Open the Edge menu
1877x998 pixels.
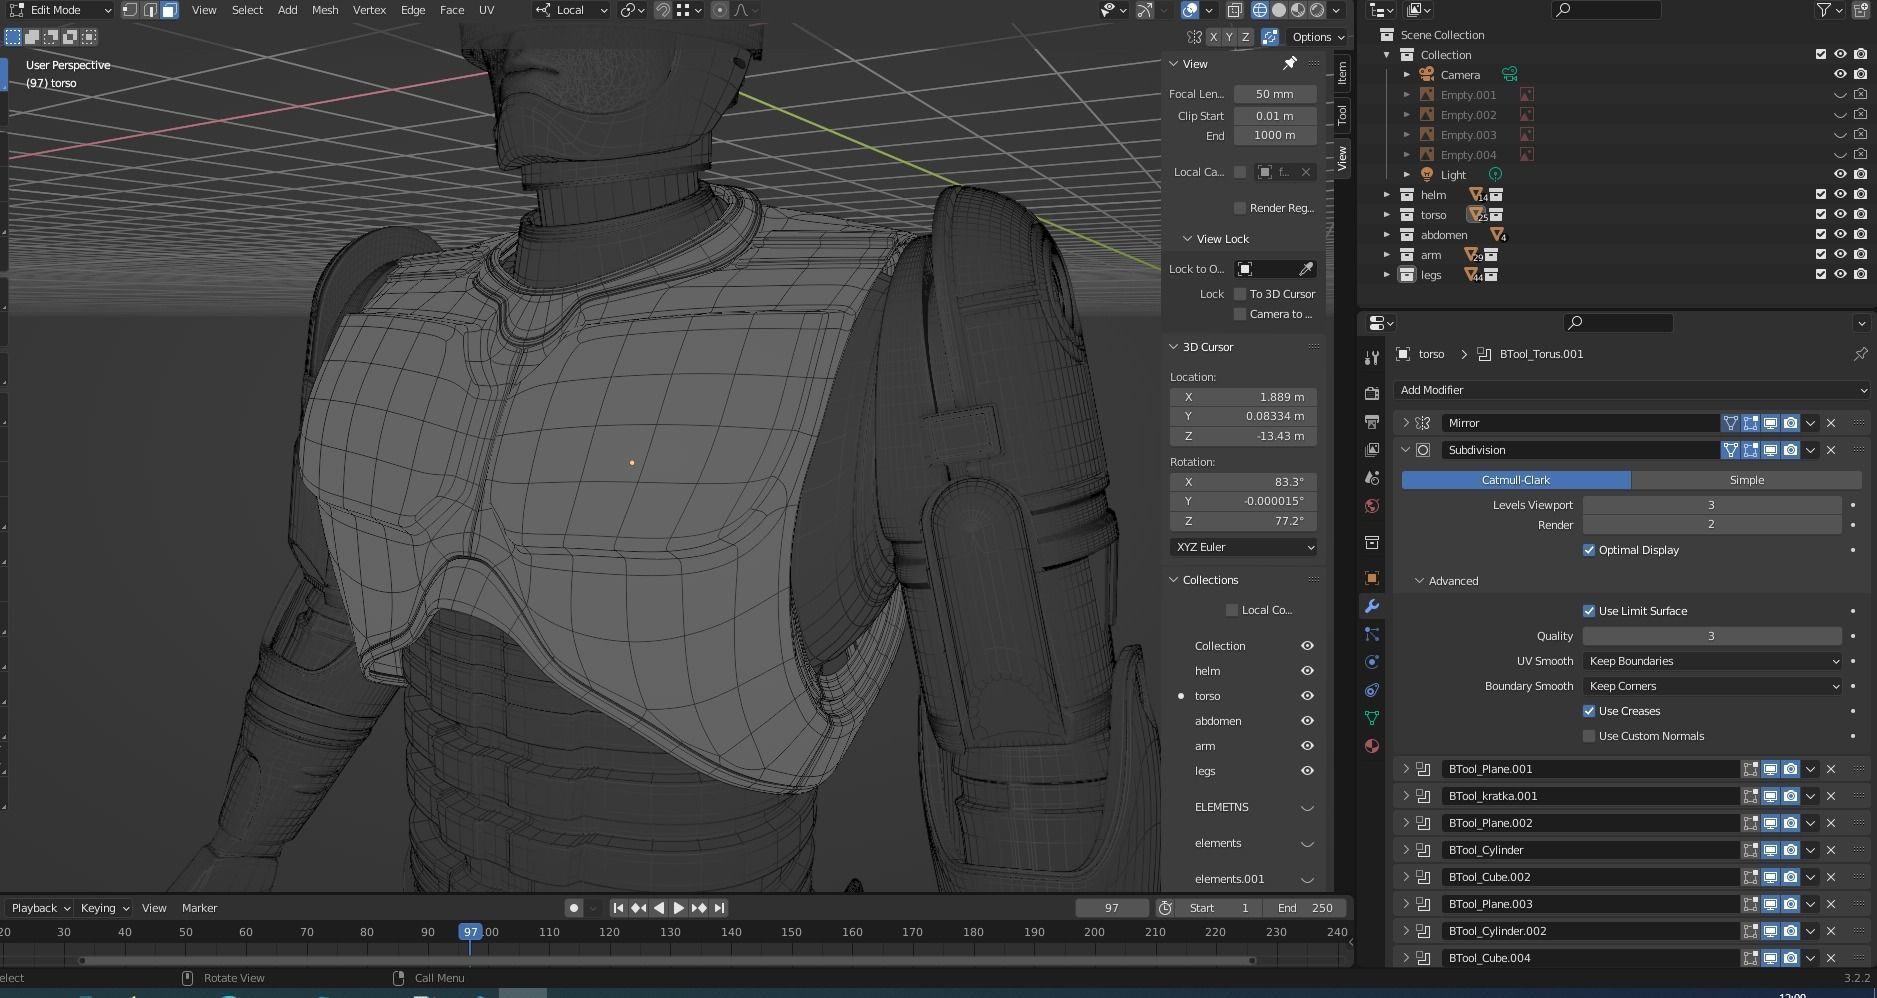pos(413,10)
